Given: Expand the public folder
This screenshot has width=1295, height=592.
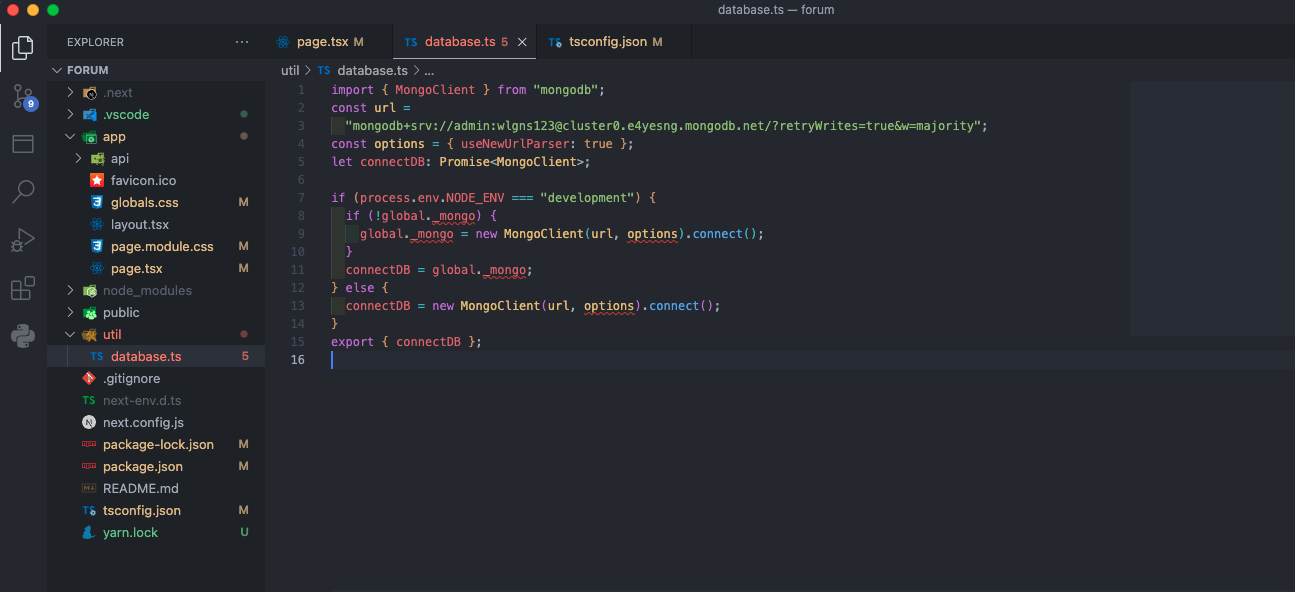Looking at the screenshot, I should tap(70, 312).
